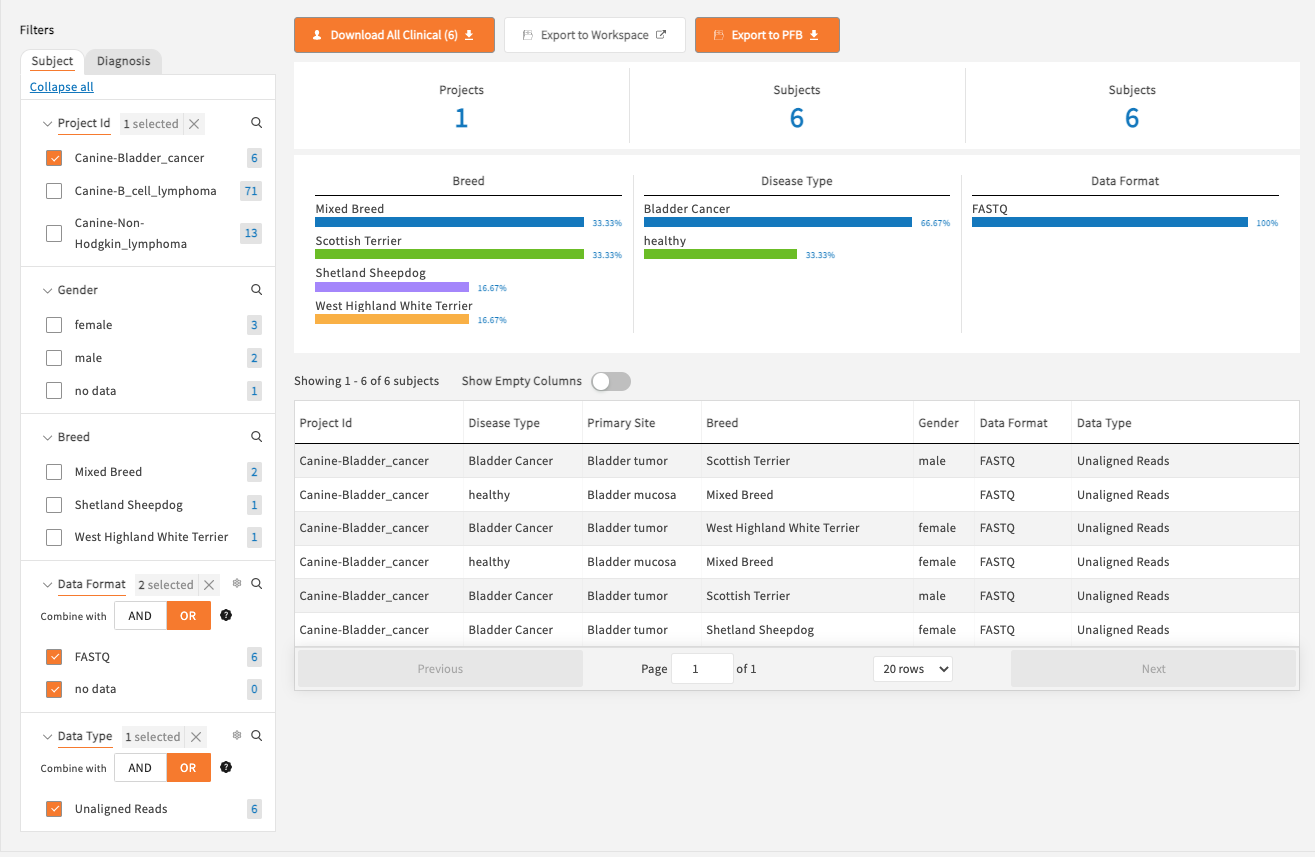Click the search icon beside Gender
The width and height of the screenshot is (1315, 857).
point(256,289)
